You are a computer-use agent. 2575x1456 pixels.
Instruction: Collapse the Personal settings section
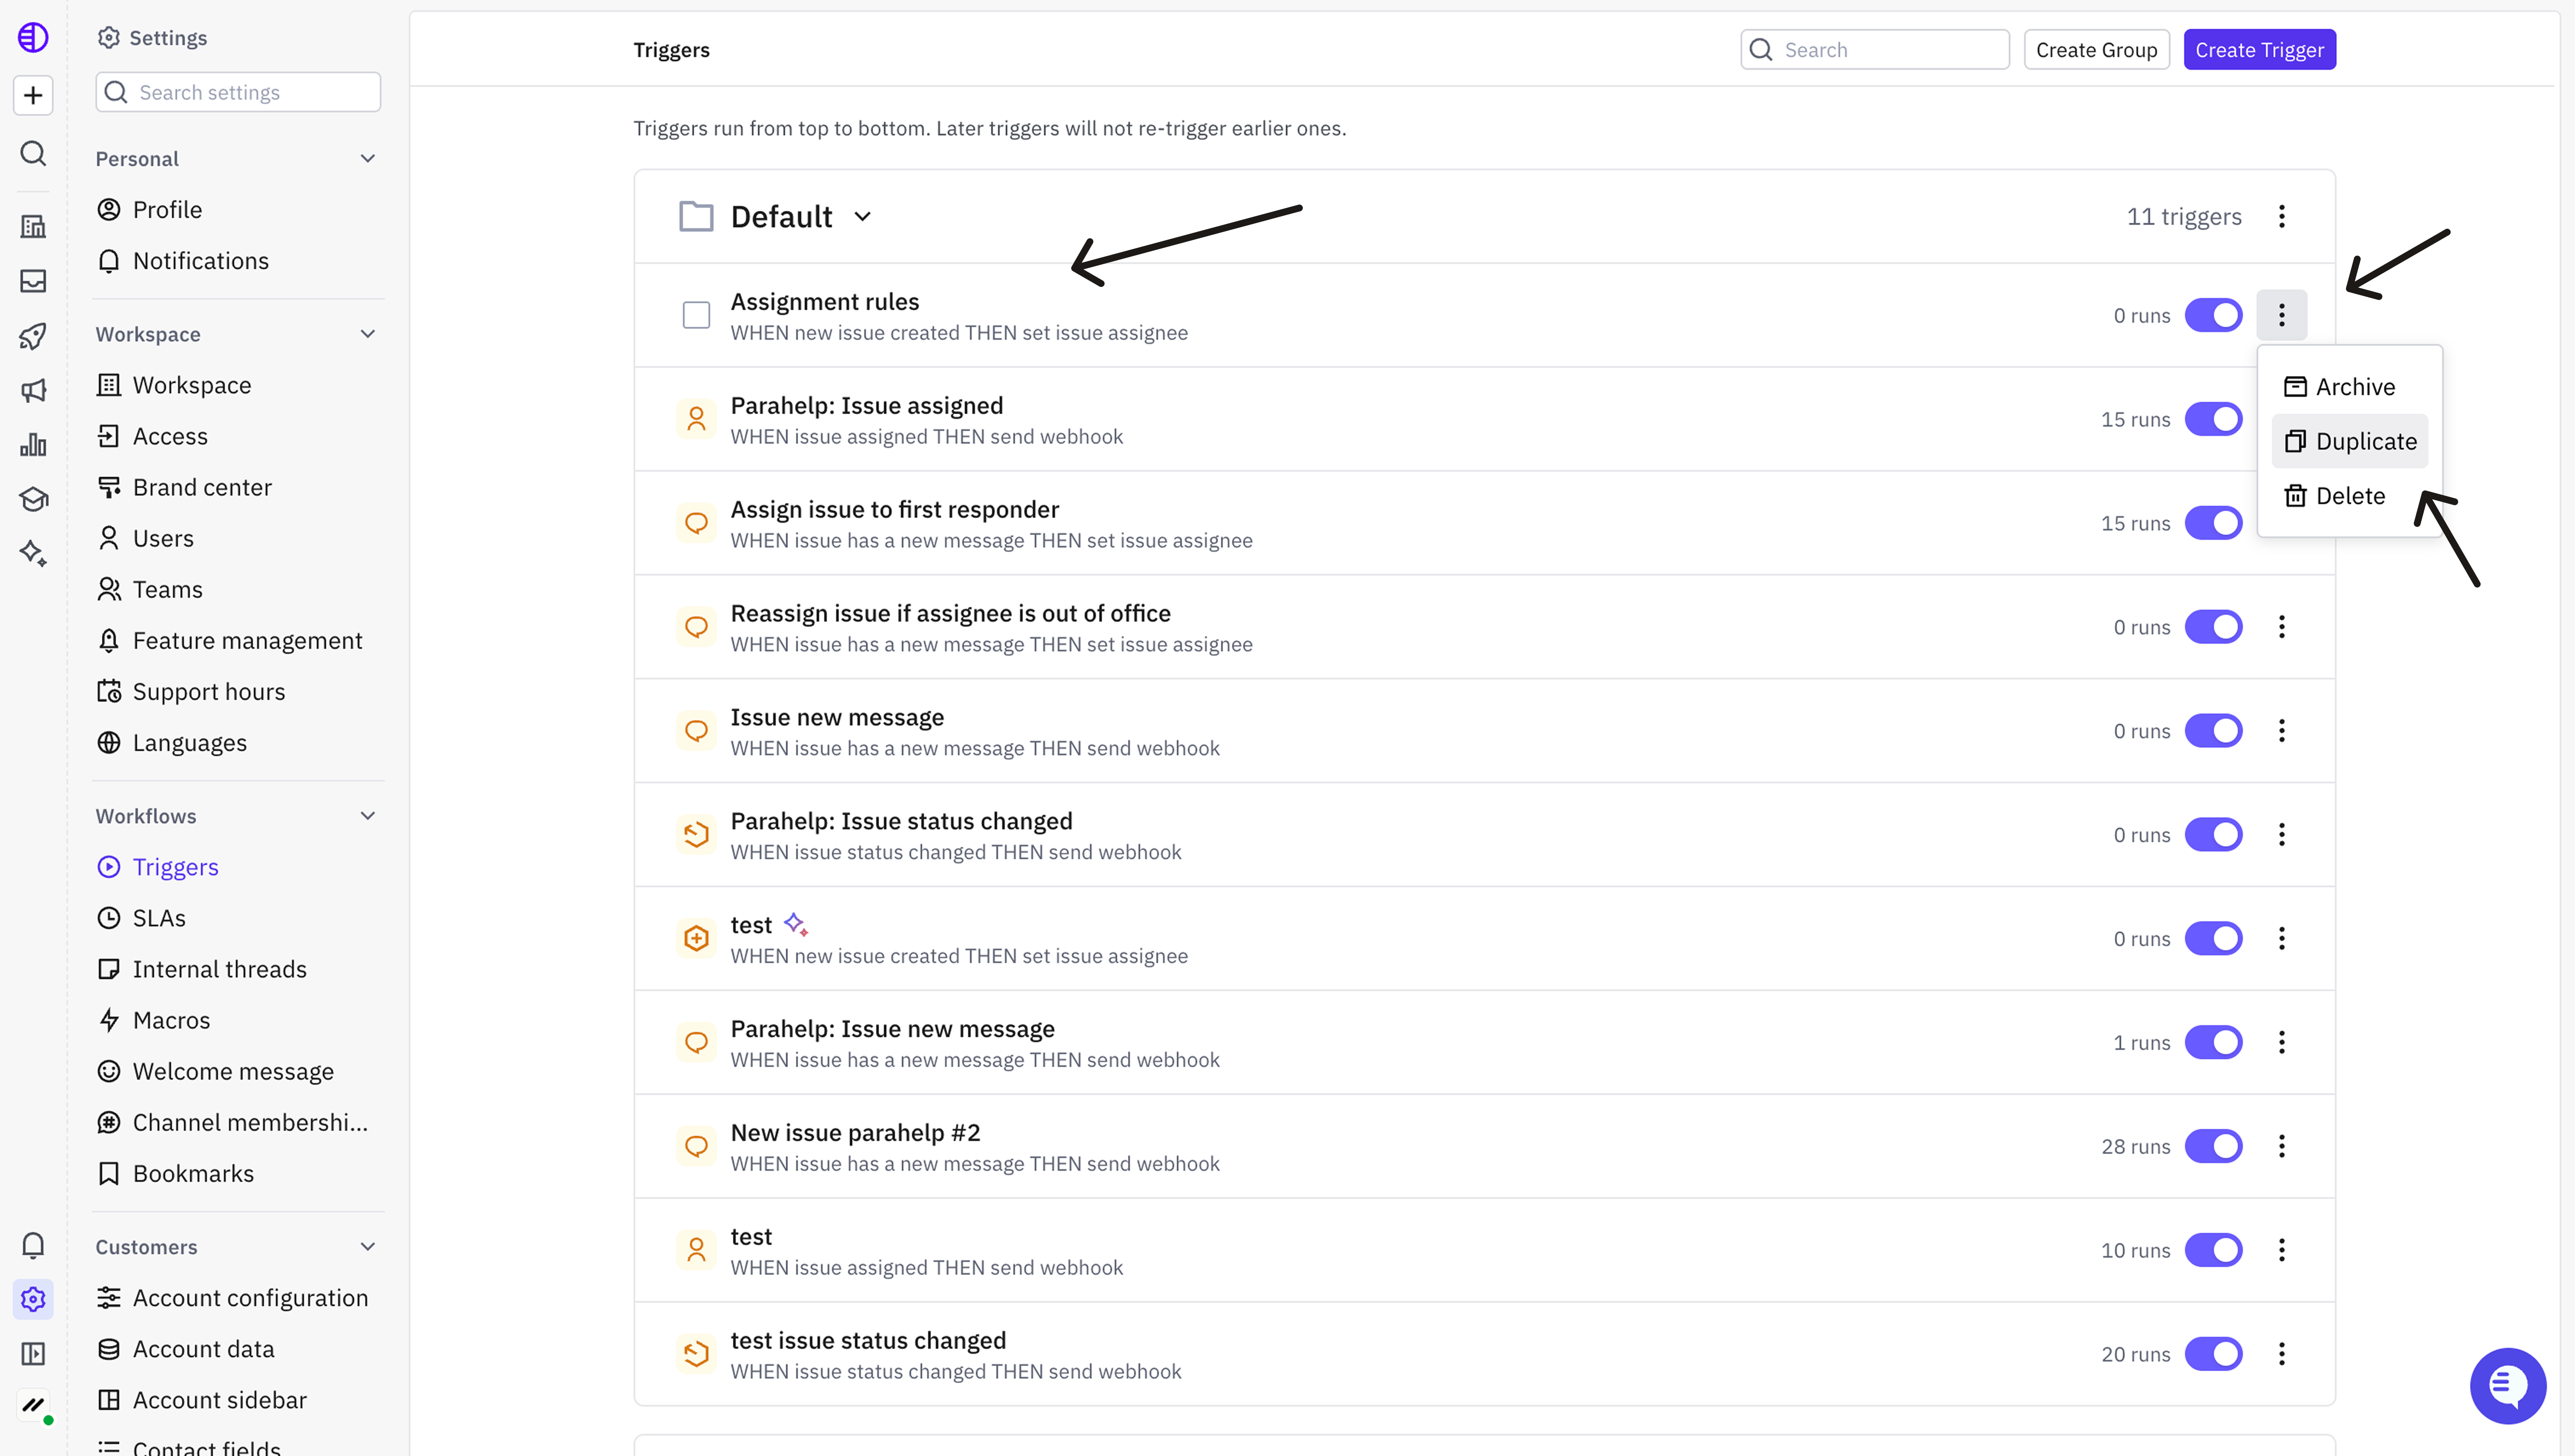pos(368,158)
